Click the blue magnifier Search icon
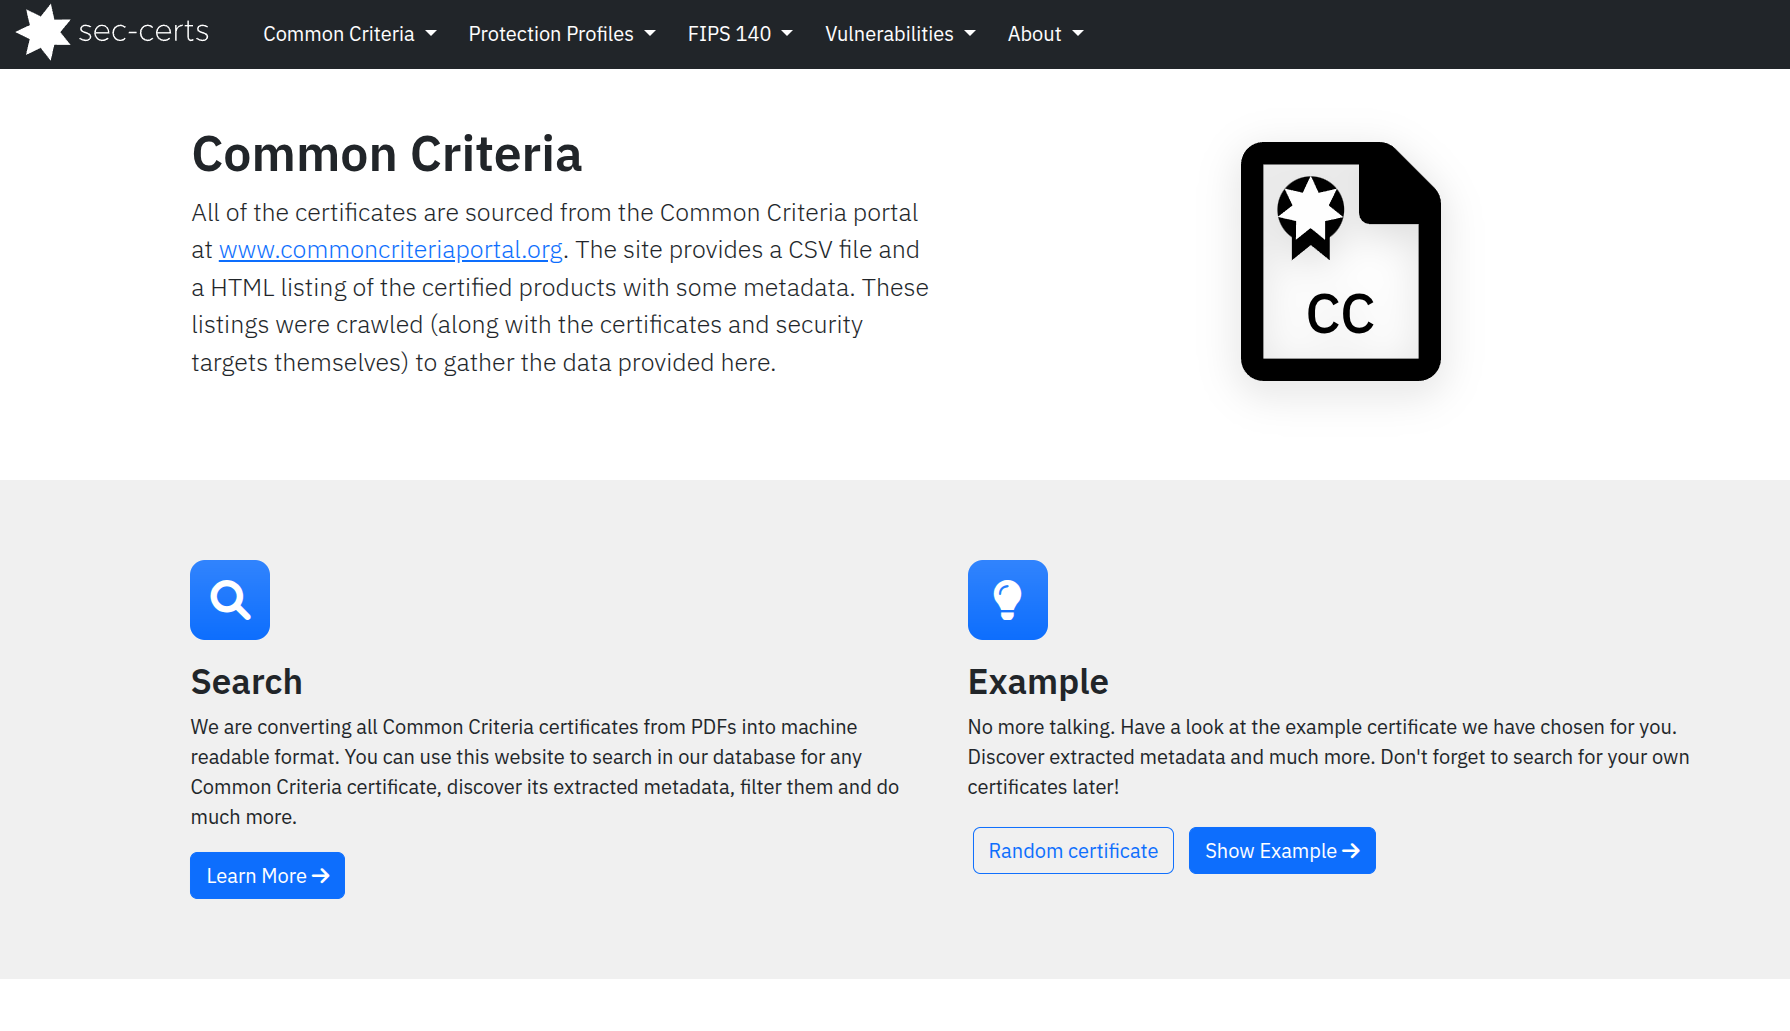 coord(230,600)
